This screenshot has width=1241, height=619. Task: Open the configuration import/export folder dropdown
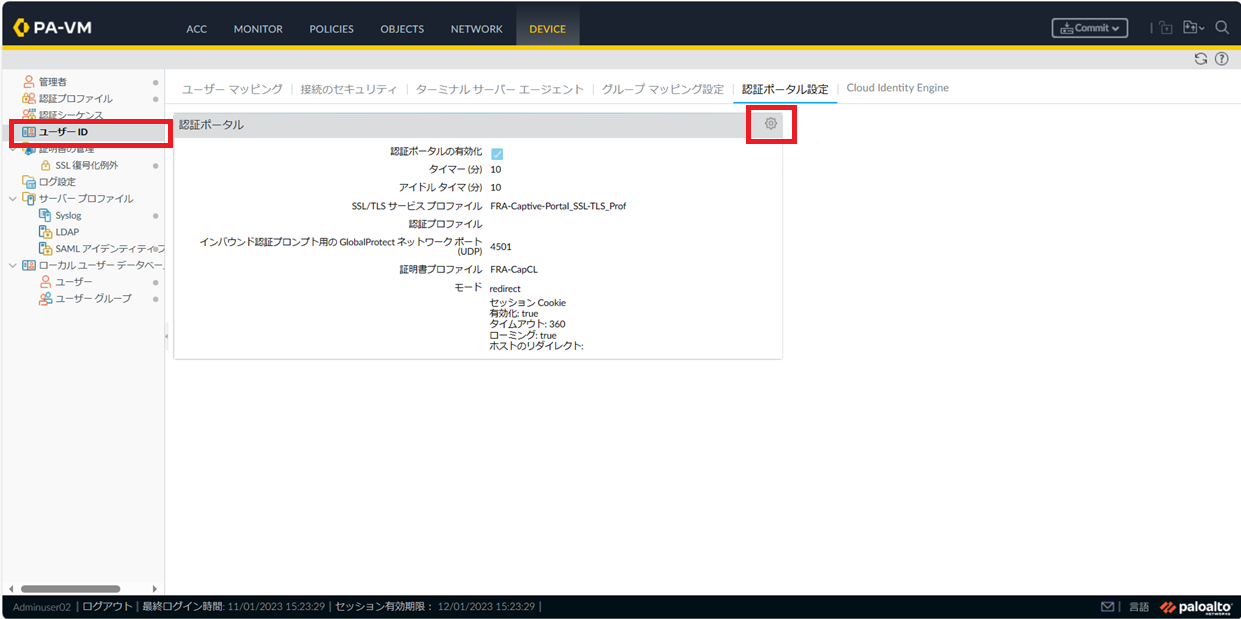[x=1193, y=28]
